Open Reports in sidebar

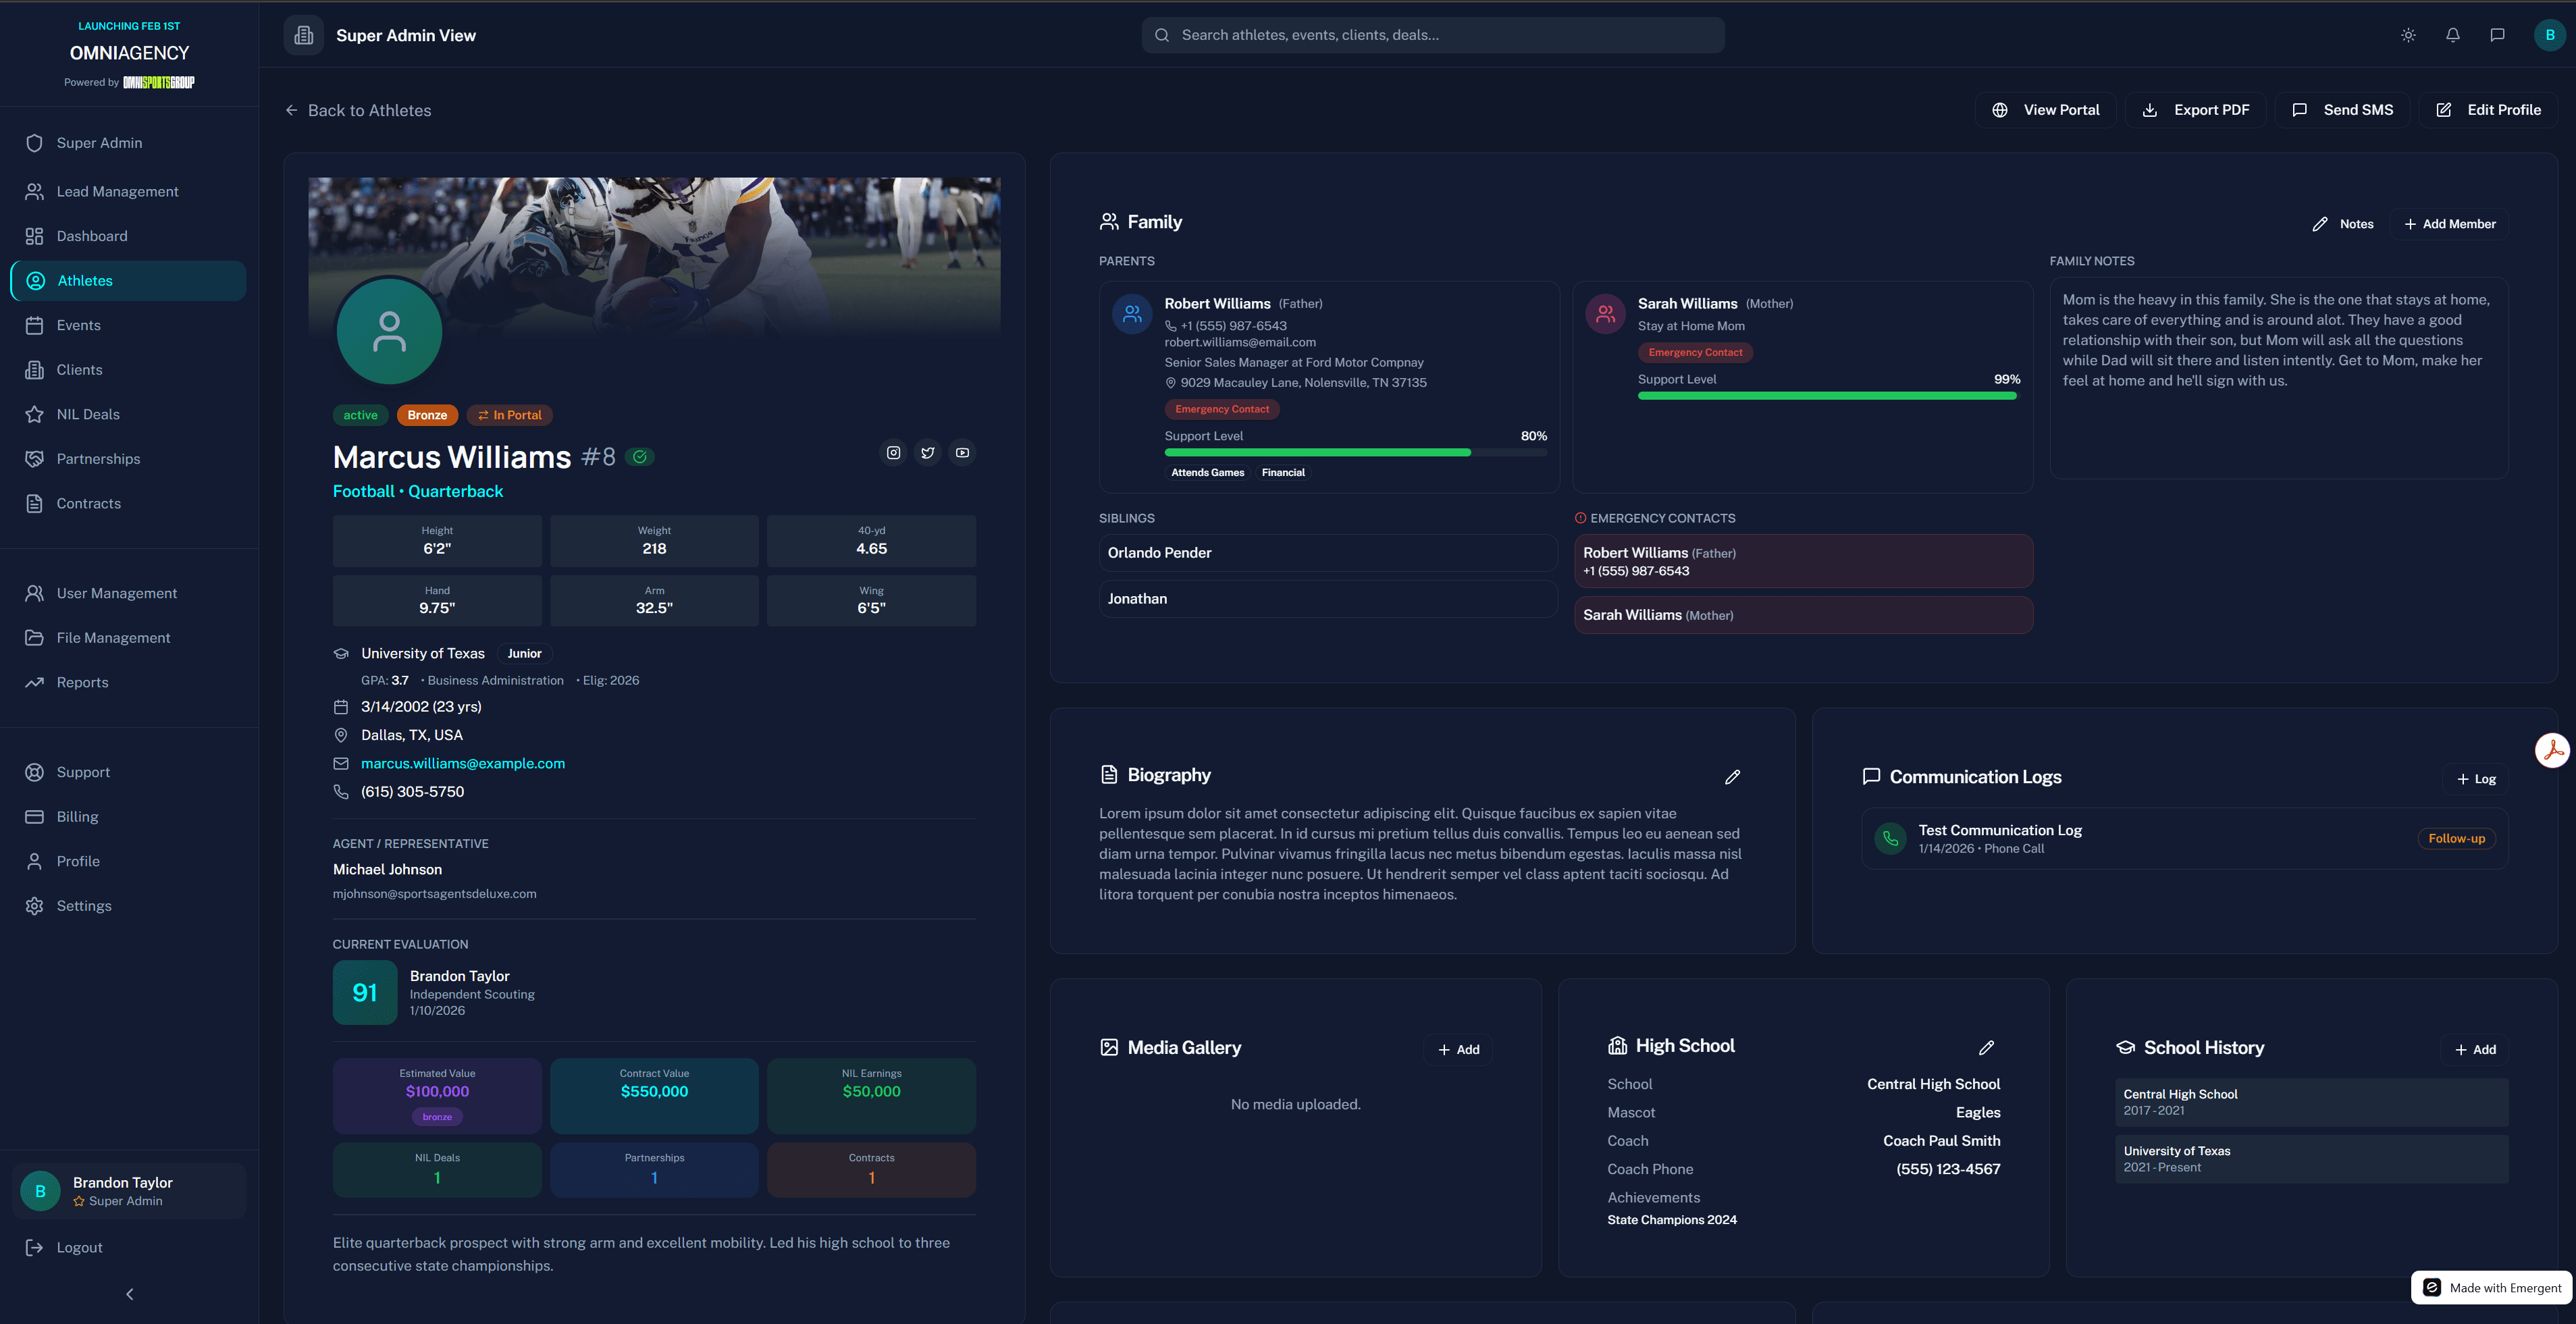[x=129, y=682]
